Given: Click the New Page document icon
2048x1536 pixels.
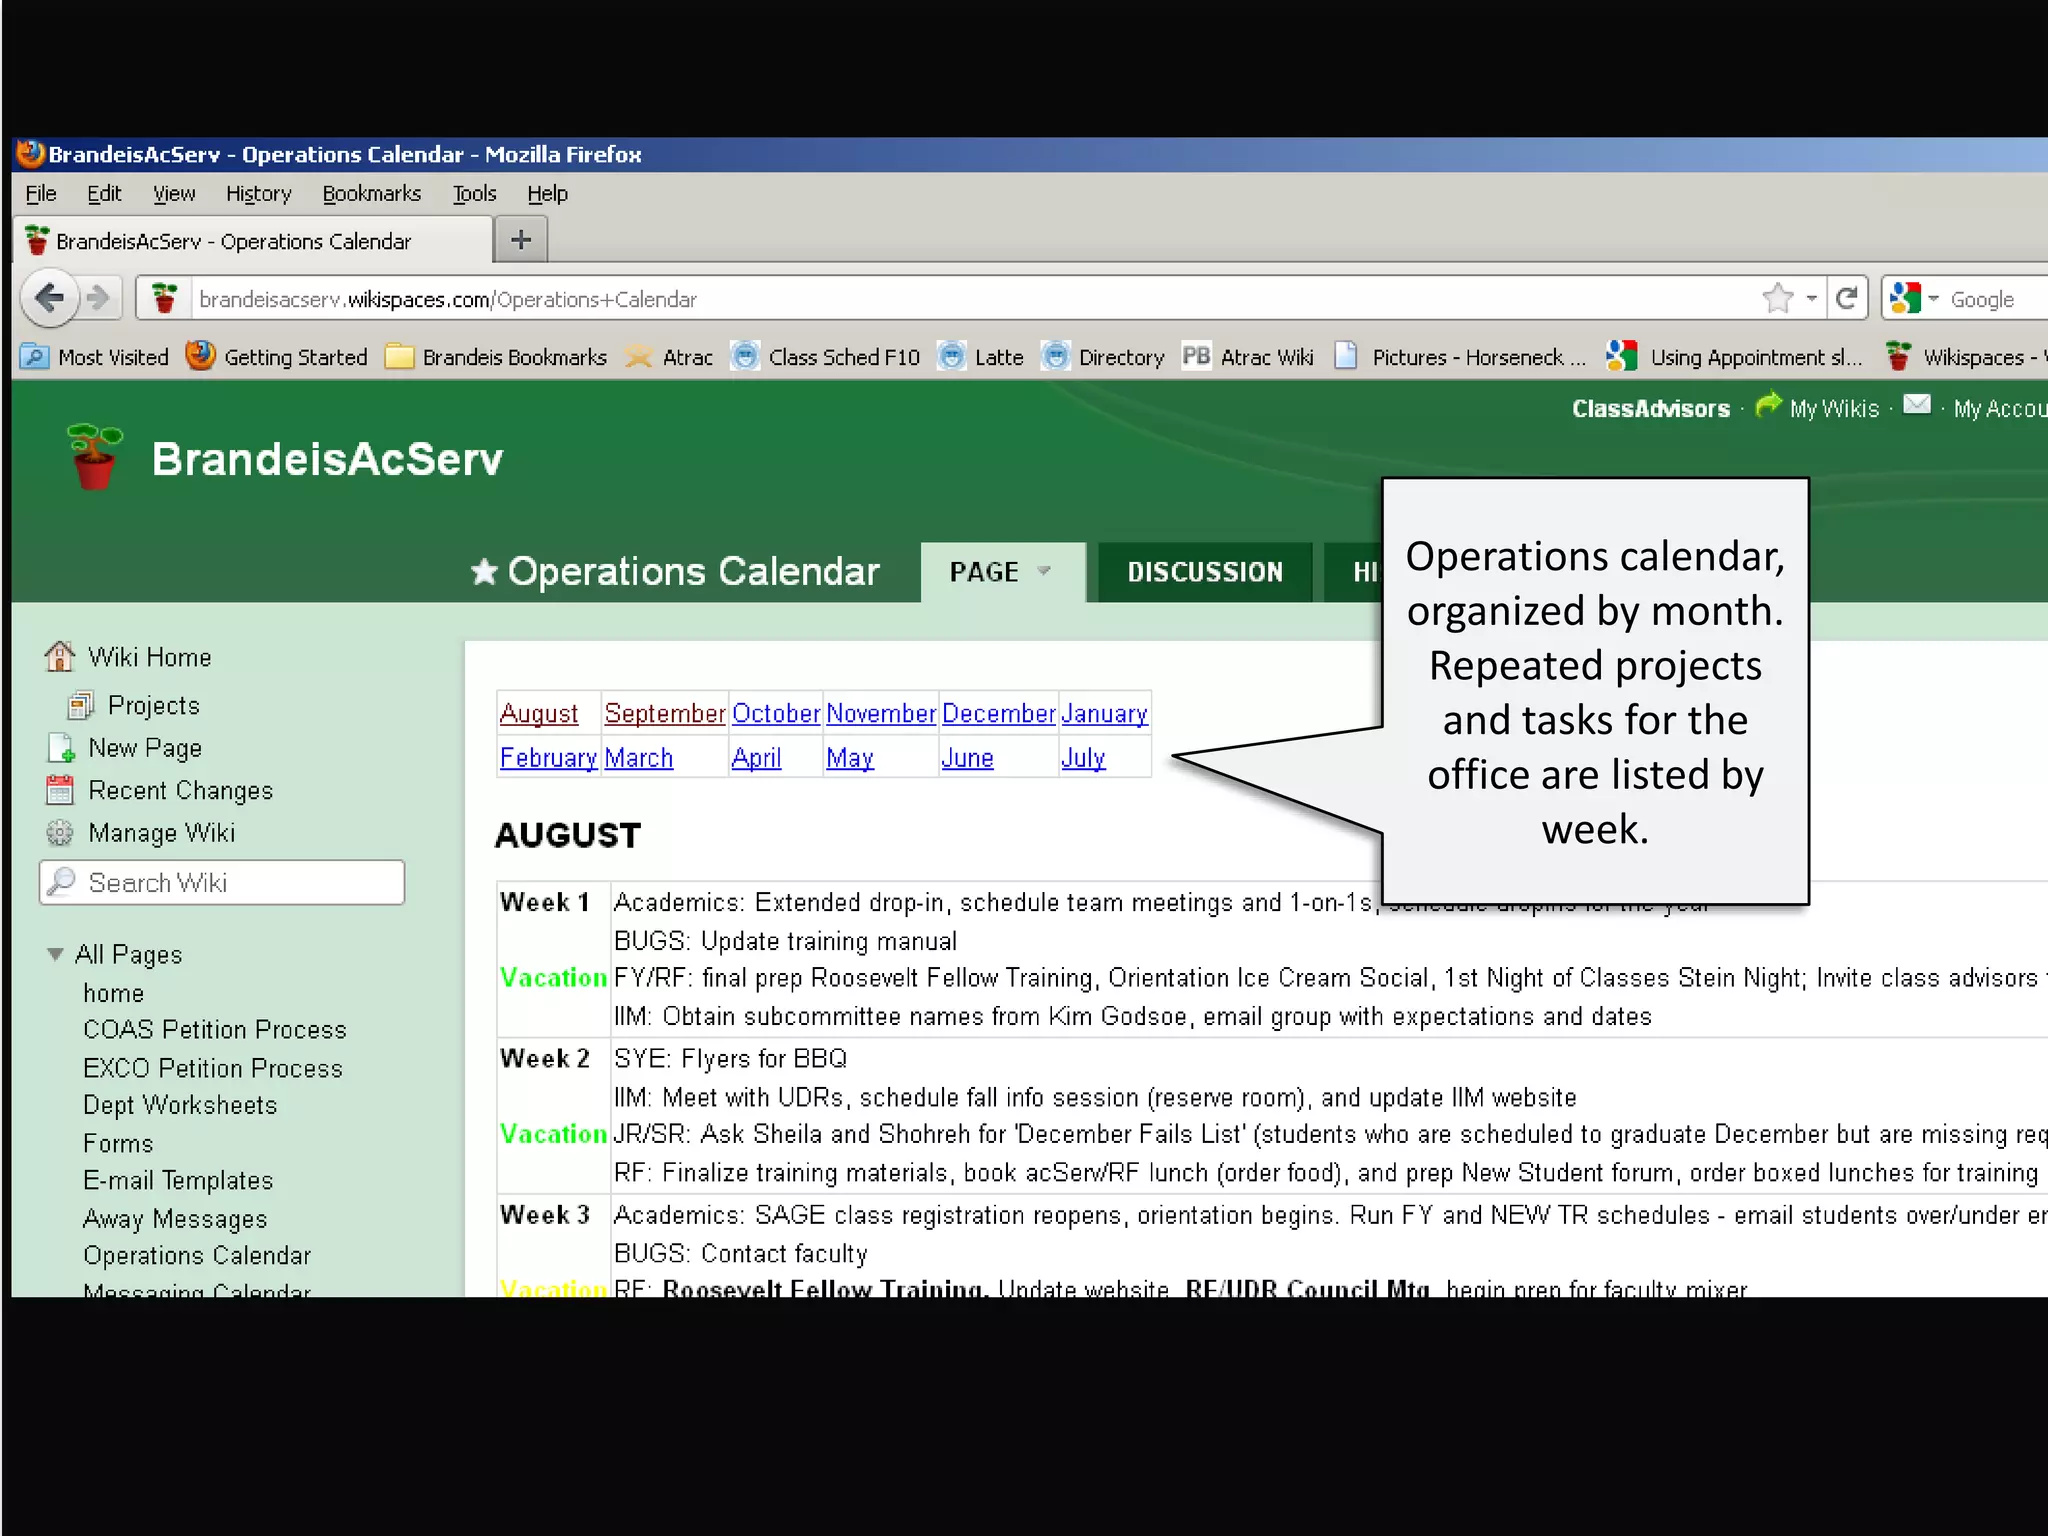Looking at the screenshot, I should tap(60, 748).
